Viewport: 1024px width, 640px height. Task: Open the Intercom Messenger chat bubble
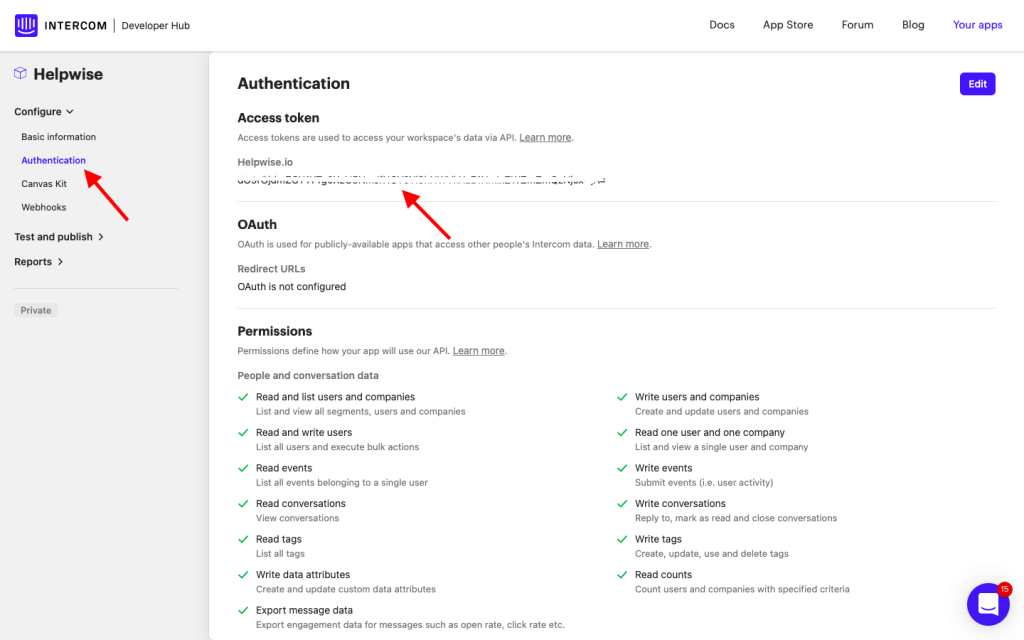987,604
